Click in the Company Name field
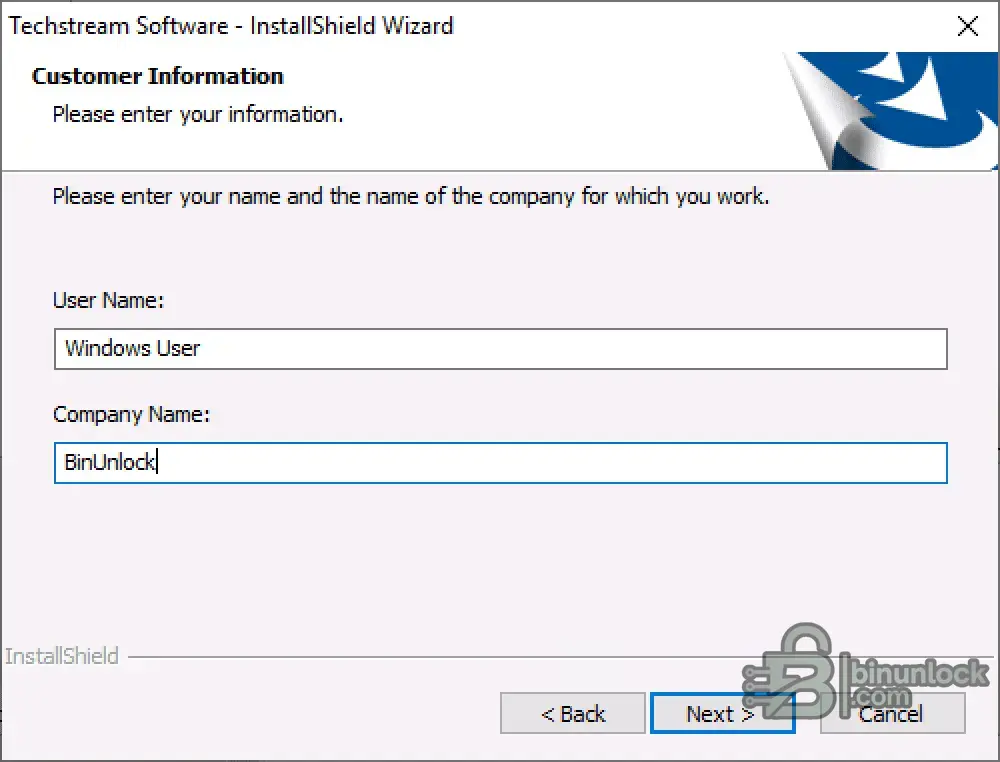The height and width of the screenshot is (762, 1000). tap(501, 463)
